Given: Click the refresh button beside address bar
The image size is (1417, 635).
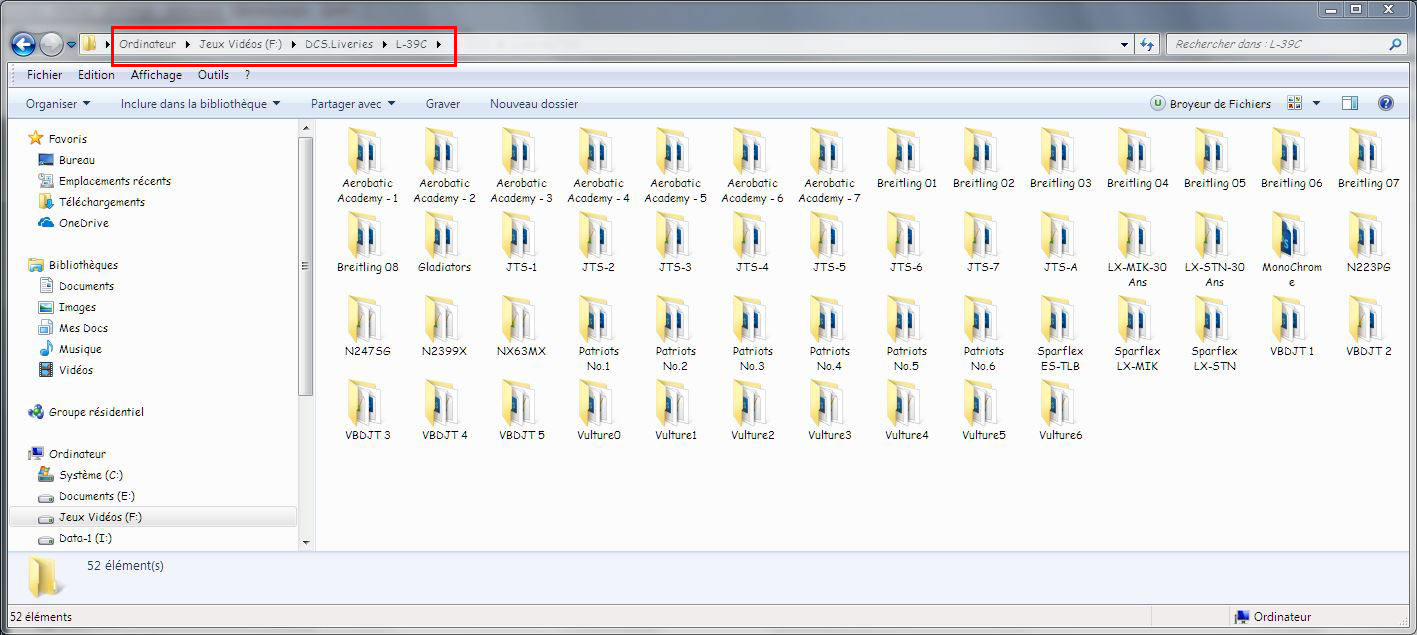Looking at the screenshot, I should pyautogui.click(x=1147, y=44).
